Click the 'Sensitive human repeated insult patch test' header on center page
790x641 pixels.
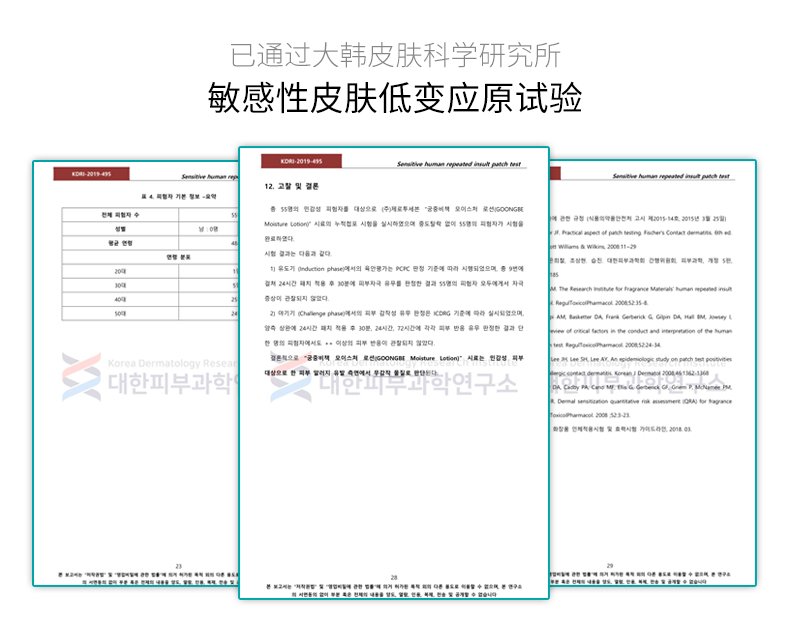pyautogui.click(x=458, y=164)
